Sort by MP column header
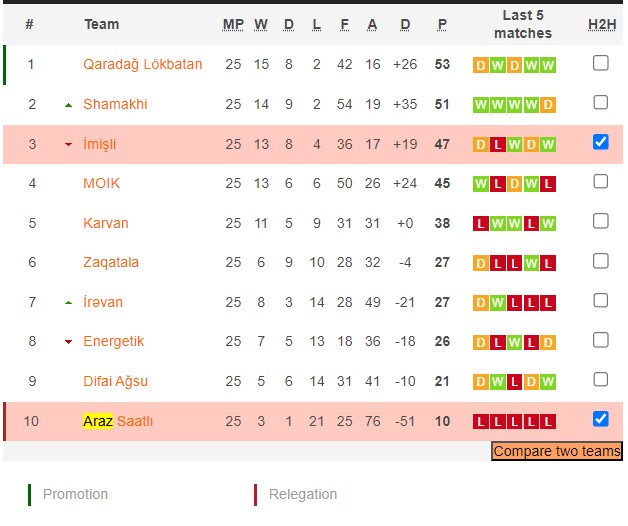Image resolution: width=628 pixels, height=526 pixels. point(233,24)
